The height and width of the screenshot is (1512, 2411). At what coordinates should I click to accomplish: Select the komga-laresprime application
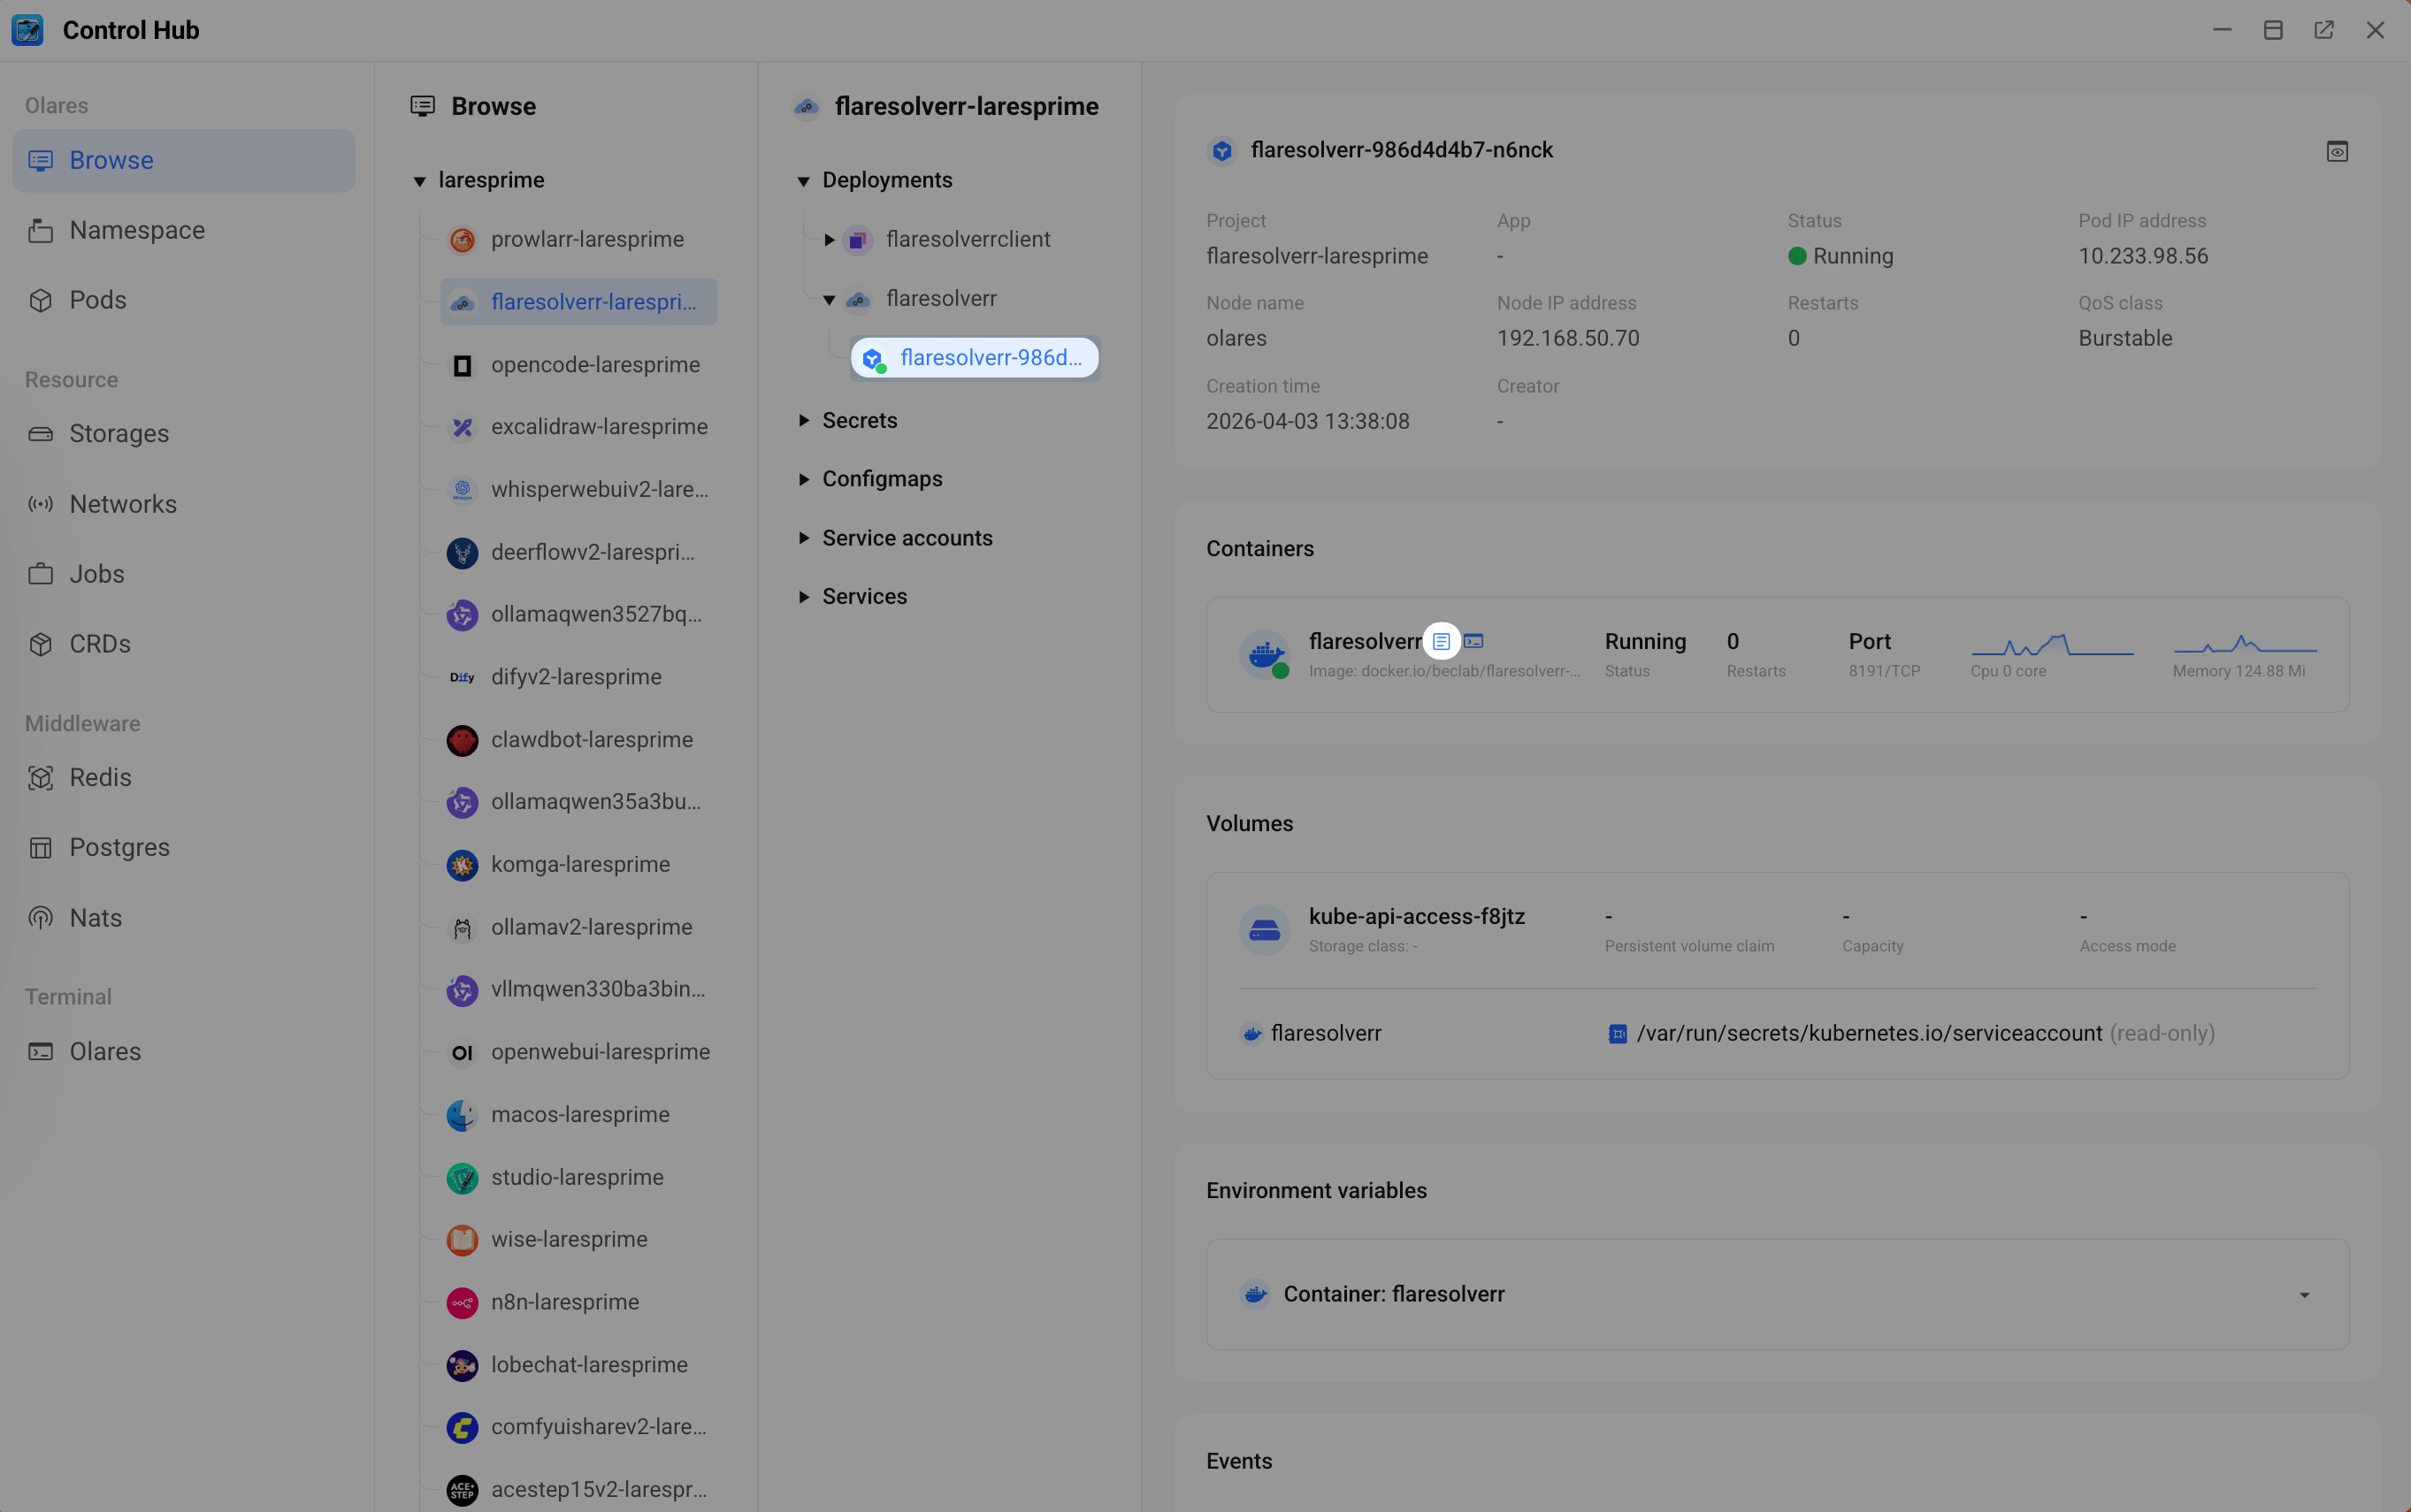point(580,864)
